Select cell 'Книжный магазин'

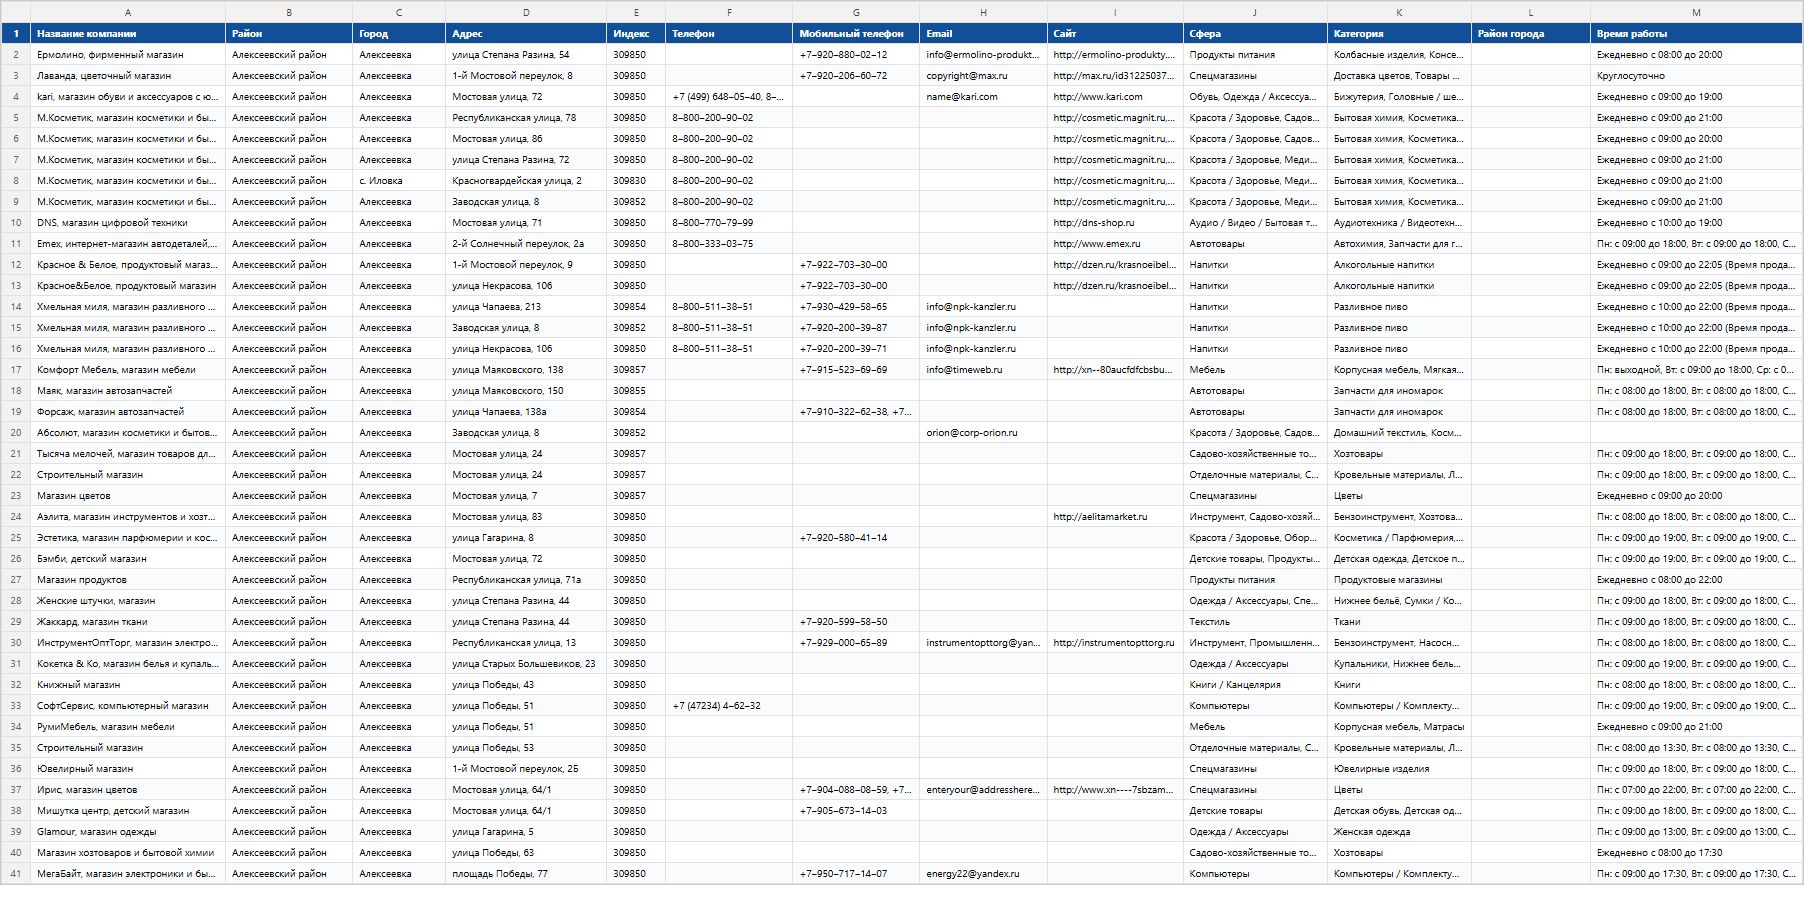[x=128, y=685]
